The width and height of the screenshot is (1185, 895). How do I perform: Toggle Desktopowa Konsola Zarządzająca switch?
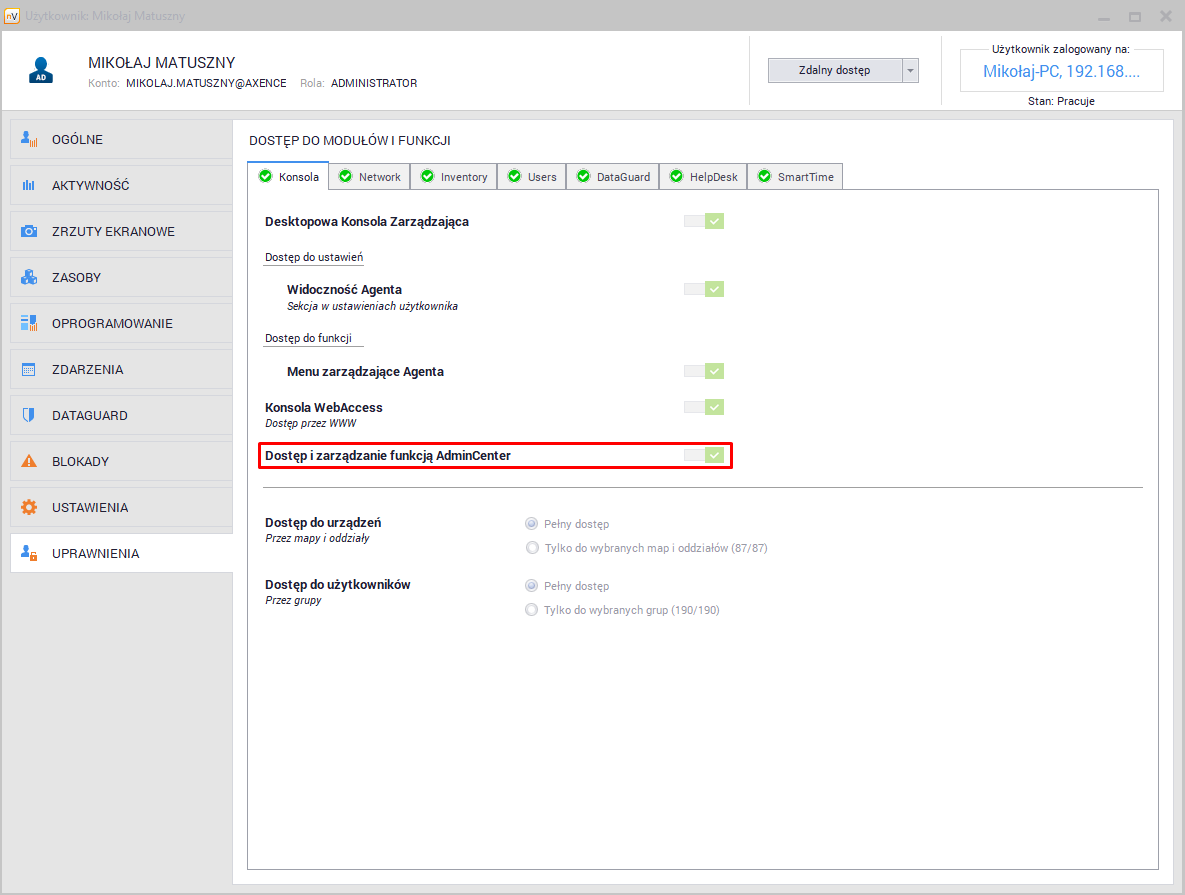click(x=704, y=221)
